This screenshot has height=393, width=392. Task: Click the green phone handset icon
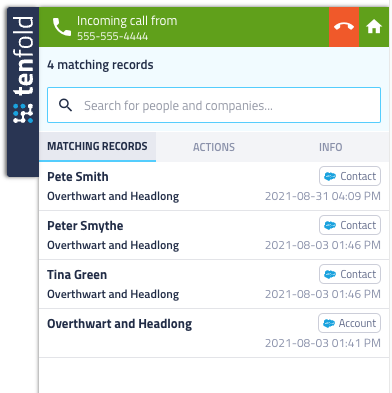point(62,27)
